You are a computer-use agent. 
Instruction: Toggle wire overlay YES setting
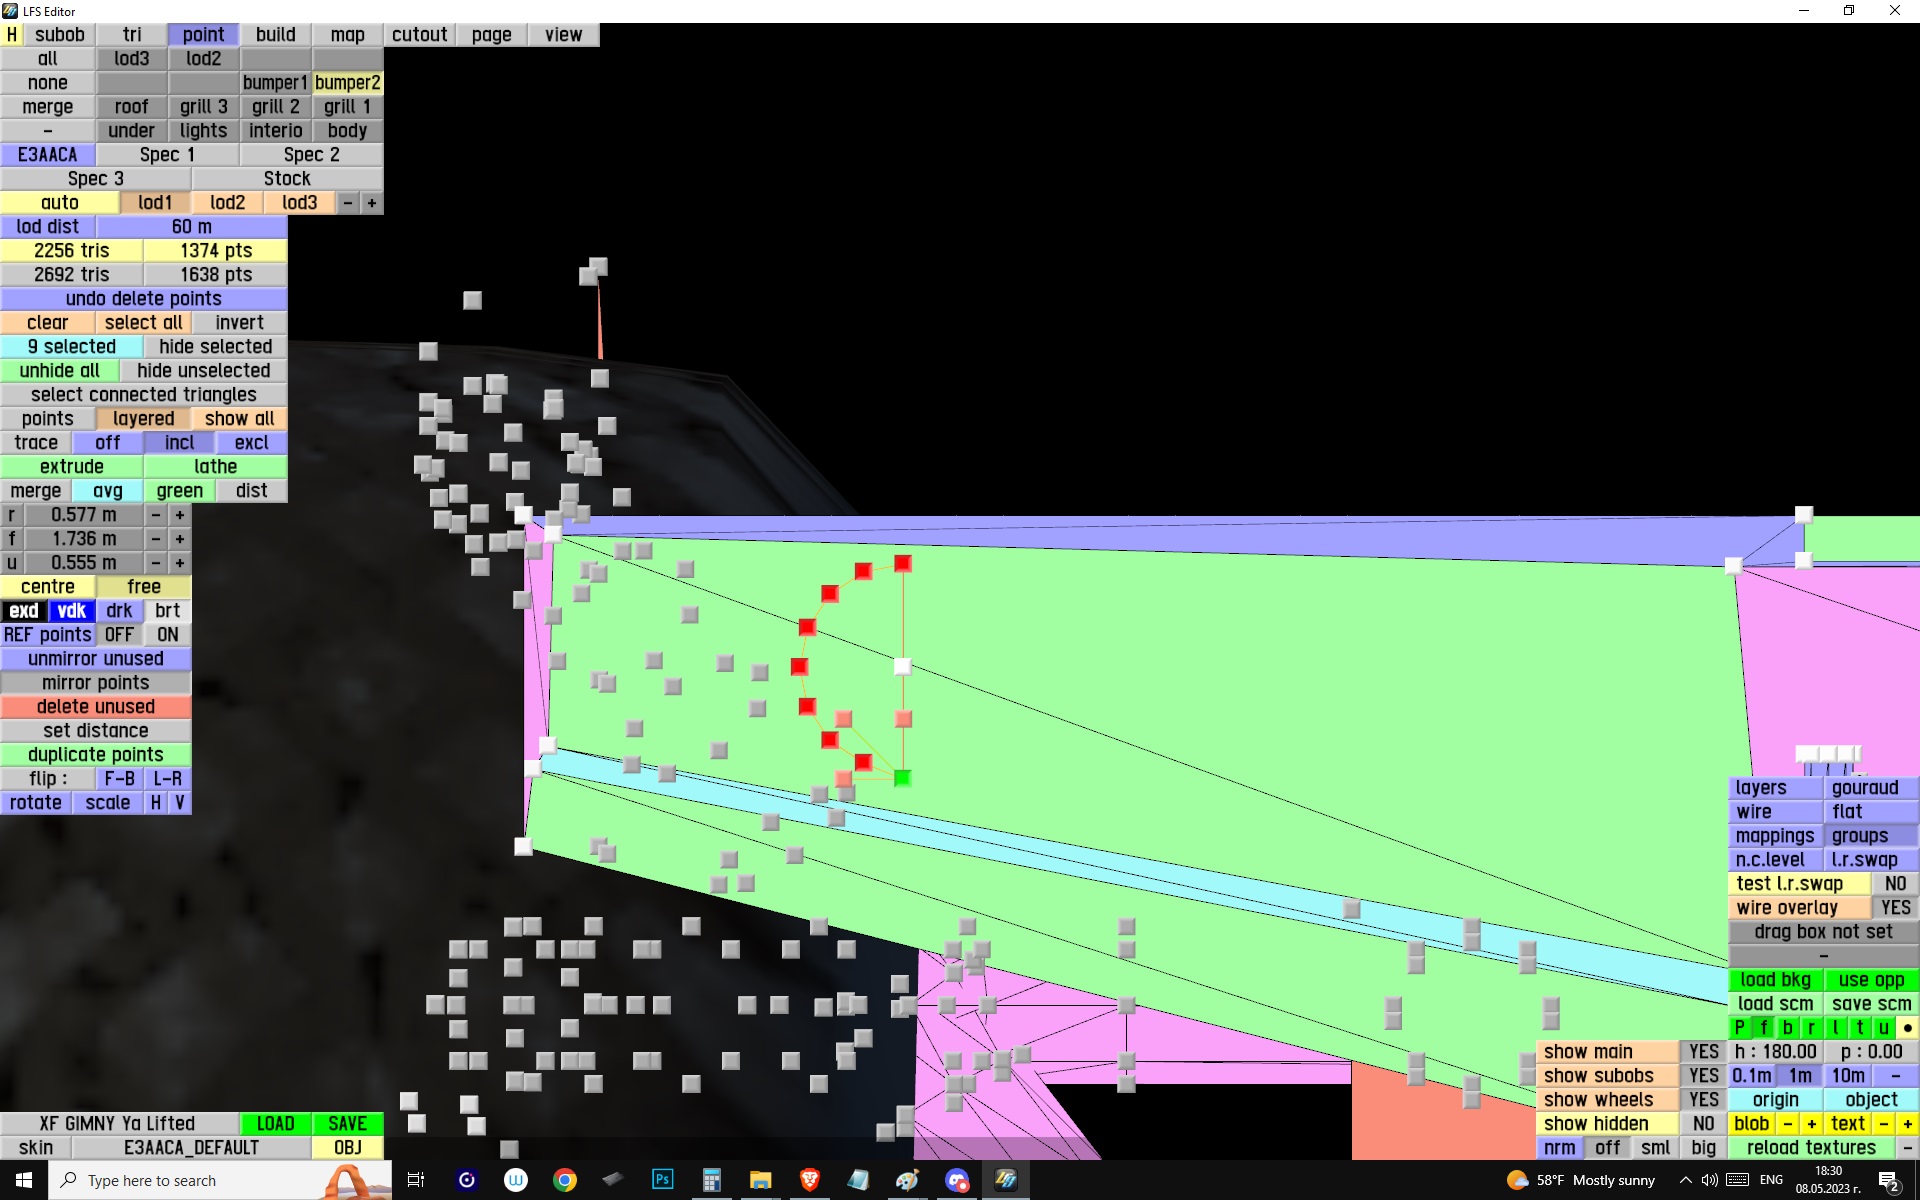1894,907
